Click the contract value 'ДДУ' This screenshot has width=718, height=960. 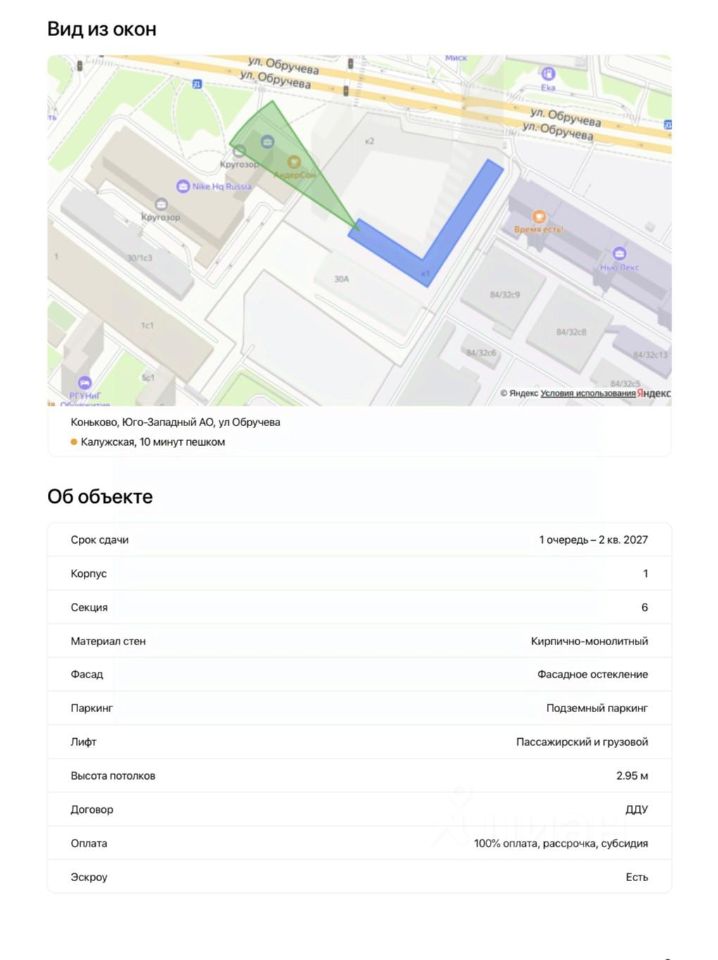[637, 809]
